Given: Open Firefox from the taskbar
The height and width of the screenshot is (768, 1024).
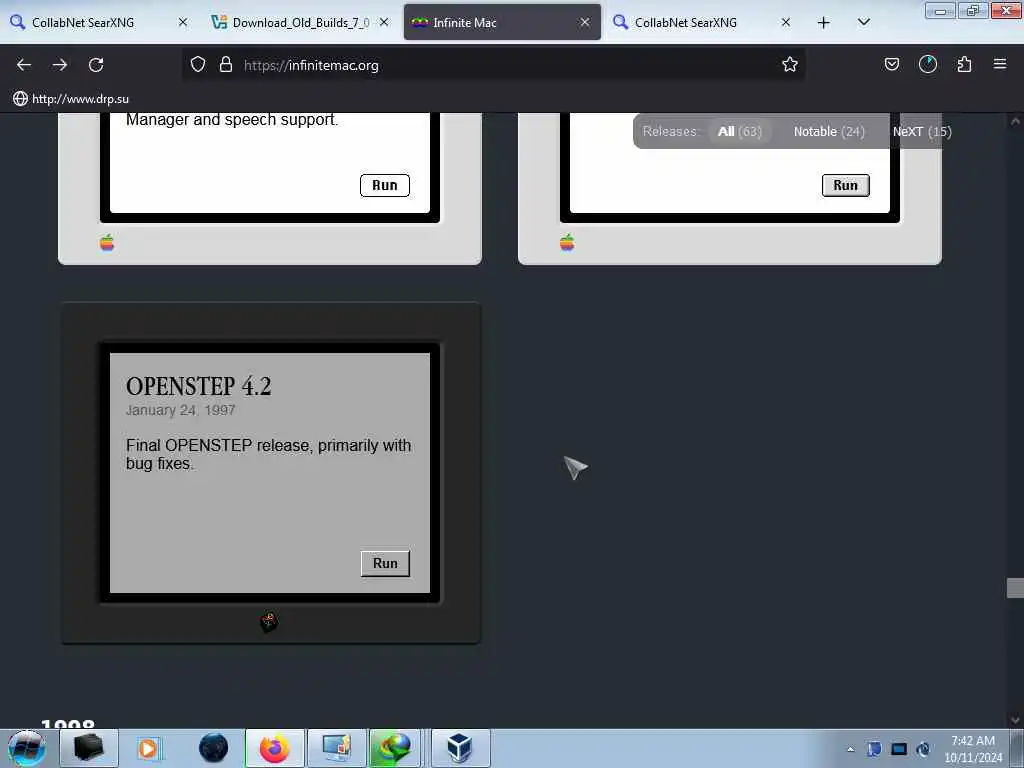Looking at the screenshot, I should tap(275, 748).
